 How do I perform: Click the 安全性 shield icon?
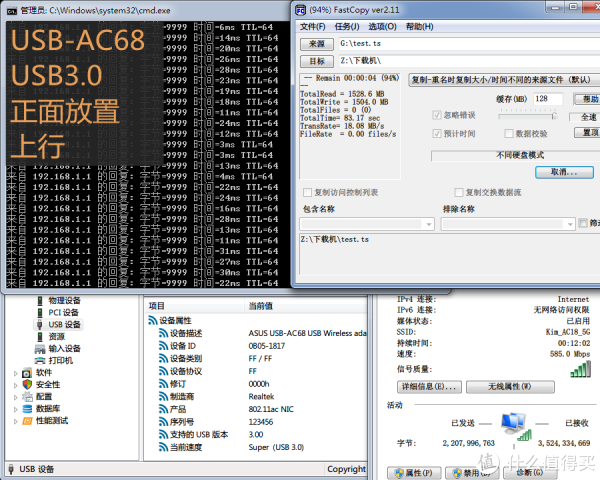pyautogui.click(x=27, y=384)
